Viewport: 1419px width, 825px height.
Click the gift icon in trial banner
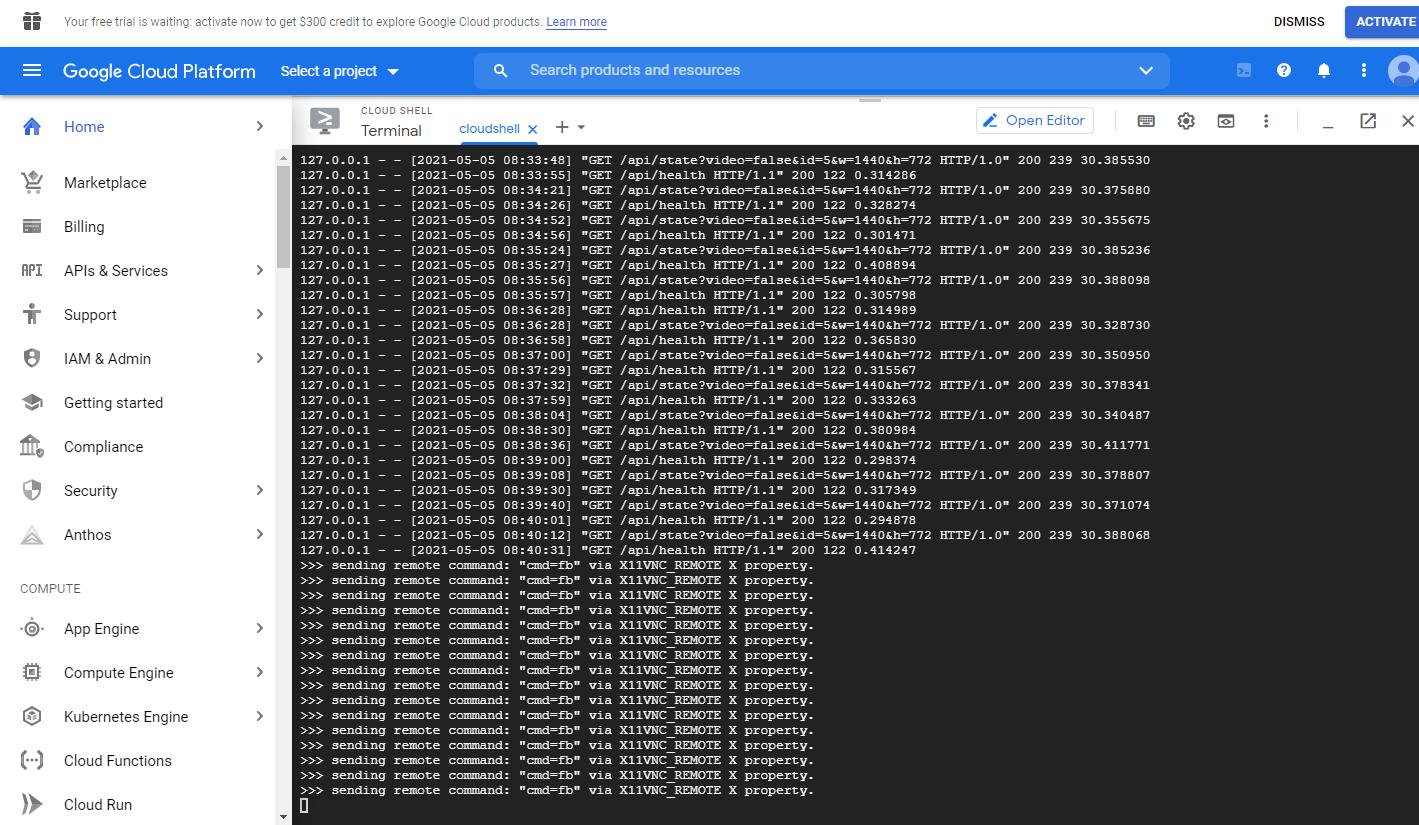32,21
